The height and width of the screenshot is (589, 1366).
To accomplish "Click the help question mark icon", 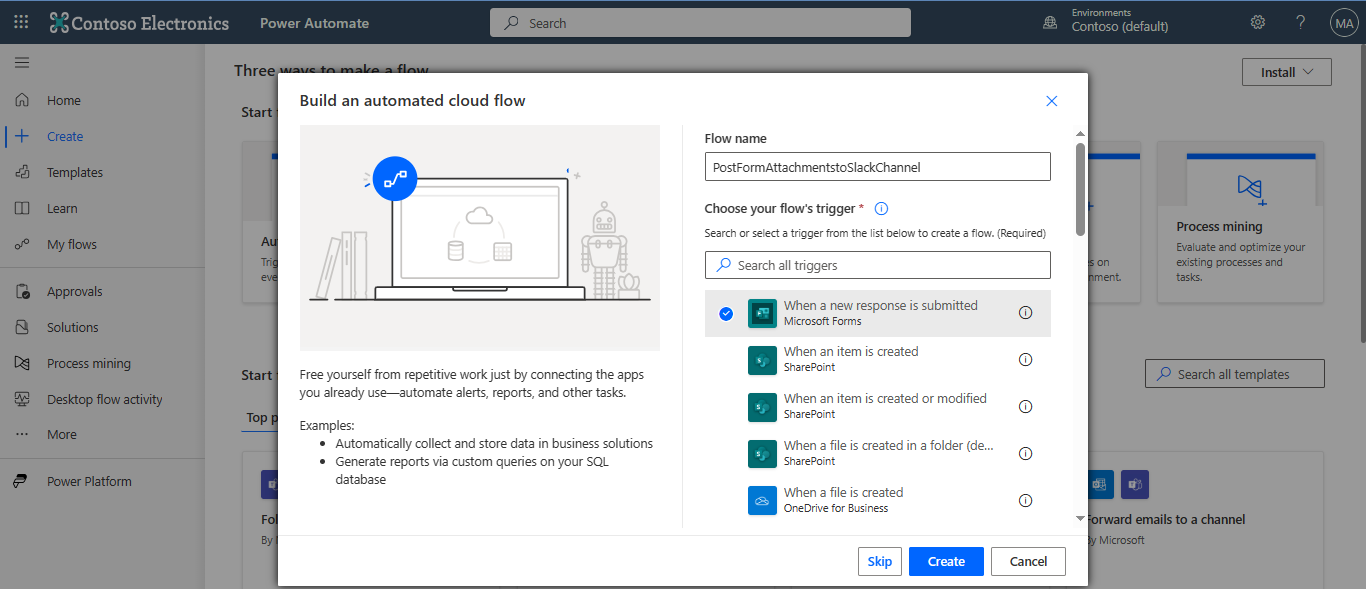I will (1300, 22).
